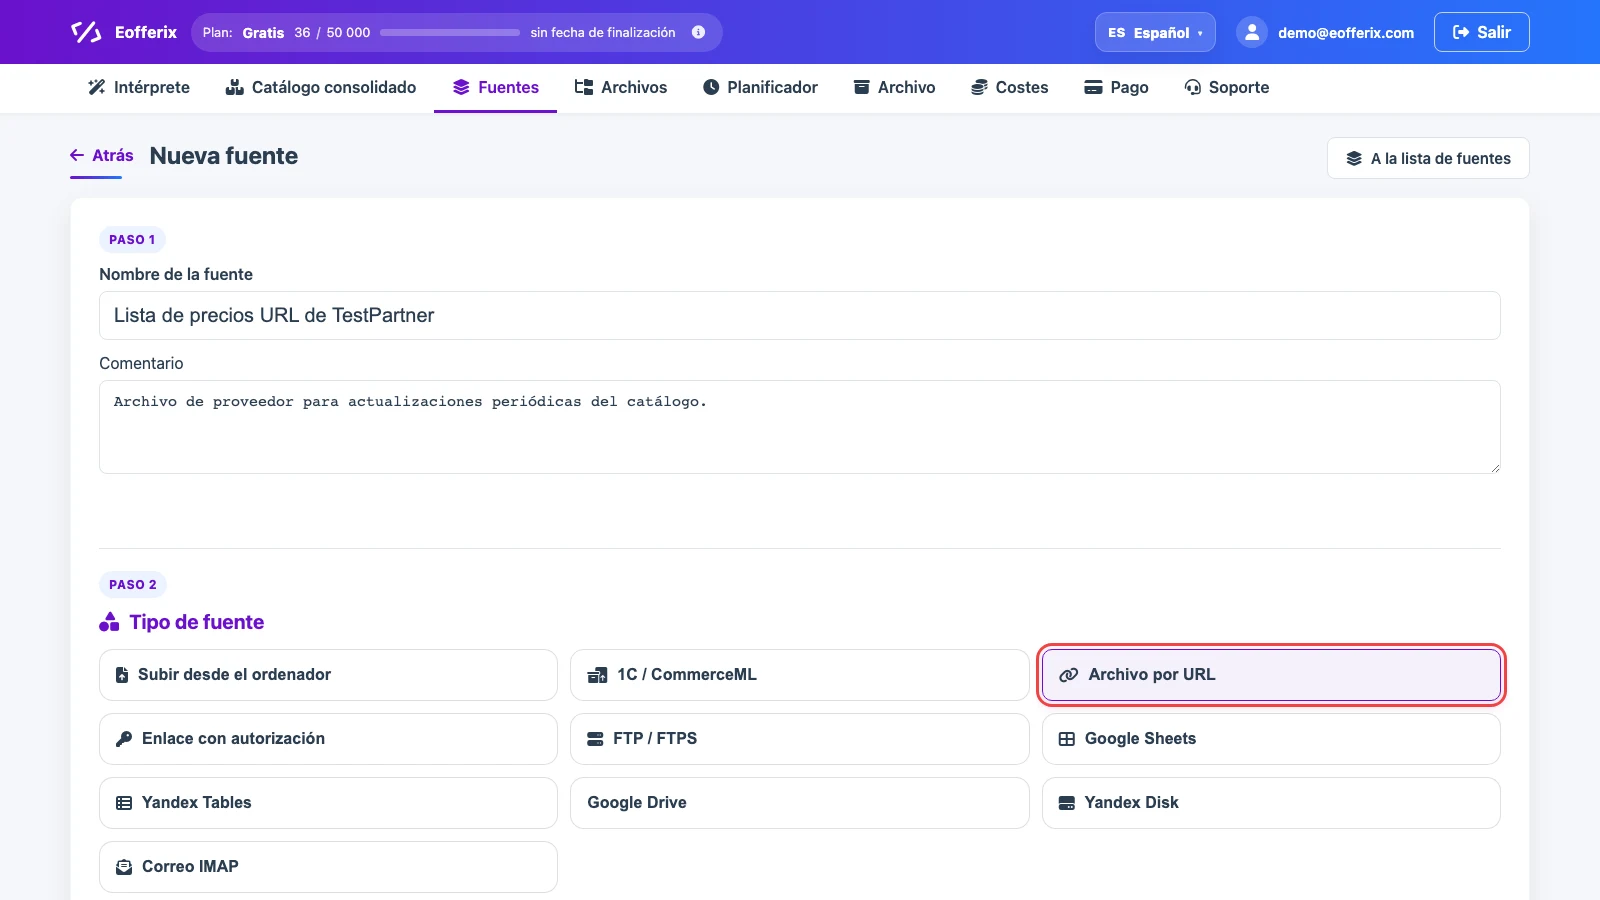
Task: Click the plan usage progress bar
Action: pyautogui.click(x=450, y=33)
